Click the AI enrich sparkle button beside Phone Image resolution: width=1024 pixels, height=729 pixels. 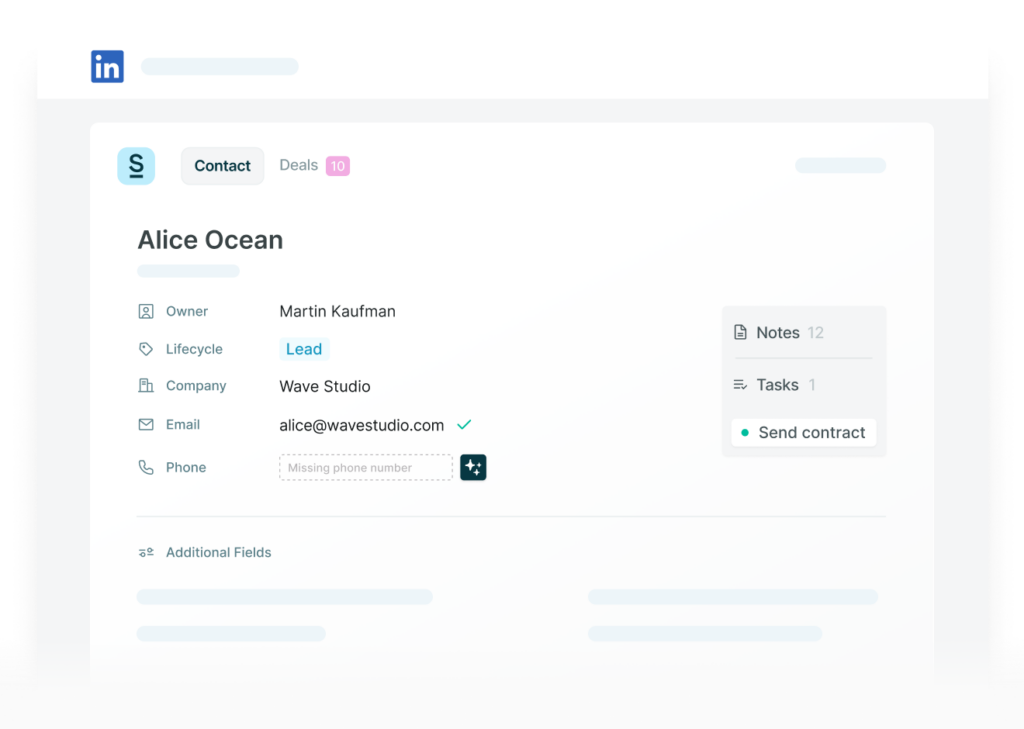(472, 467)
